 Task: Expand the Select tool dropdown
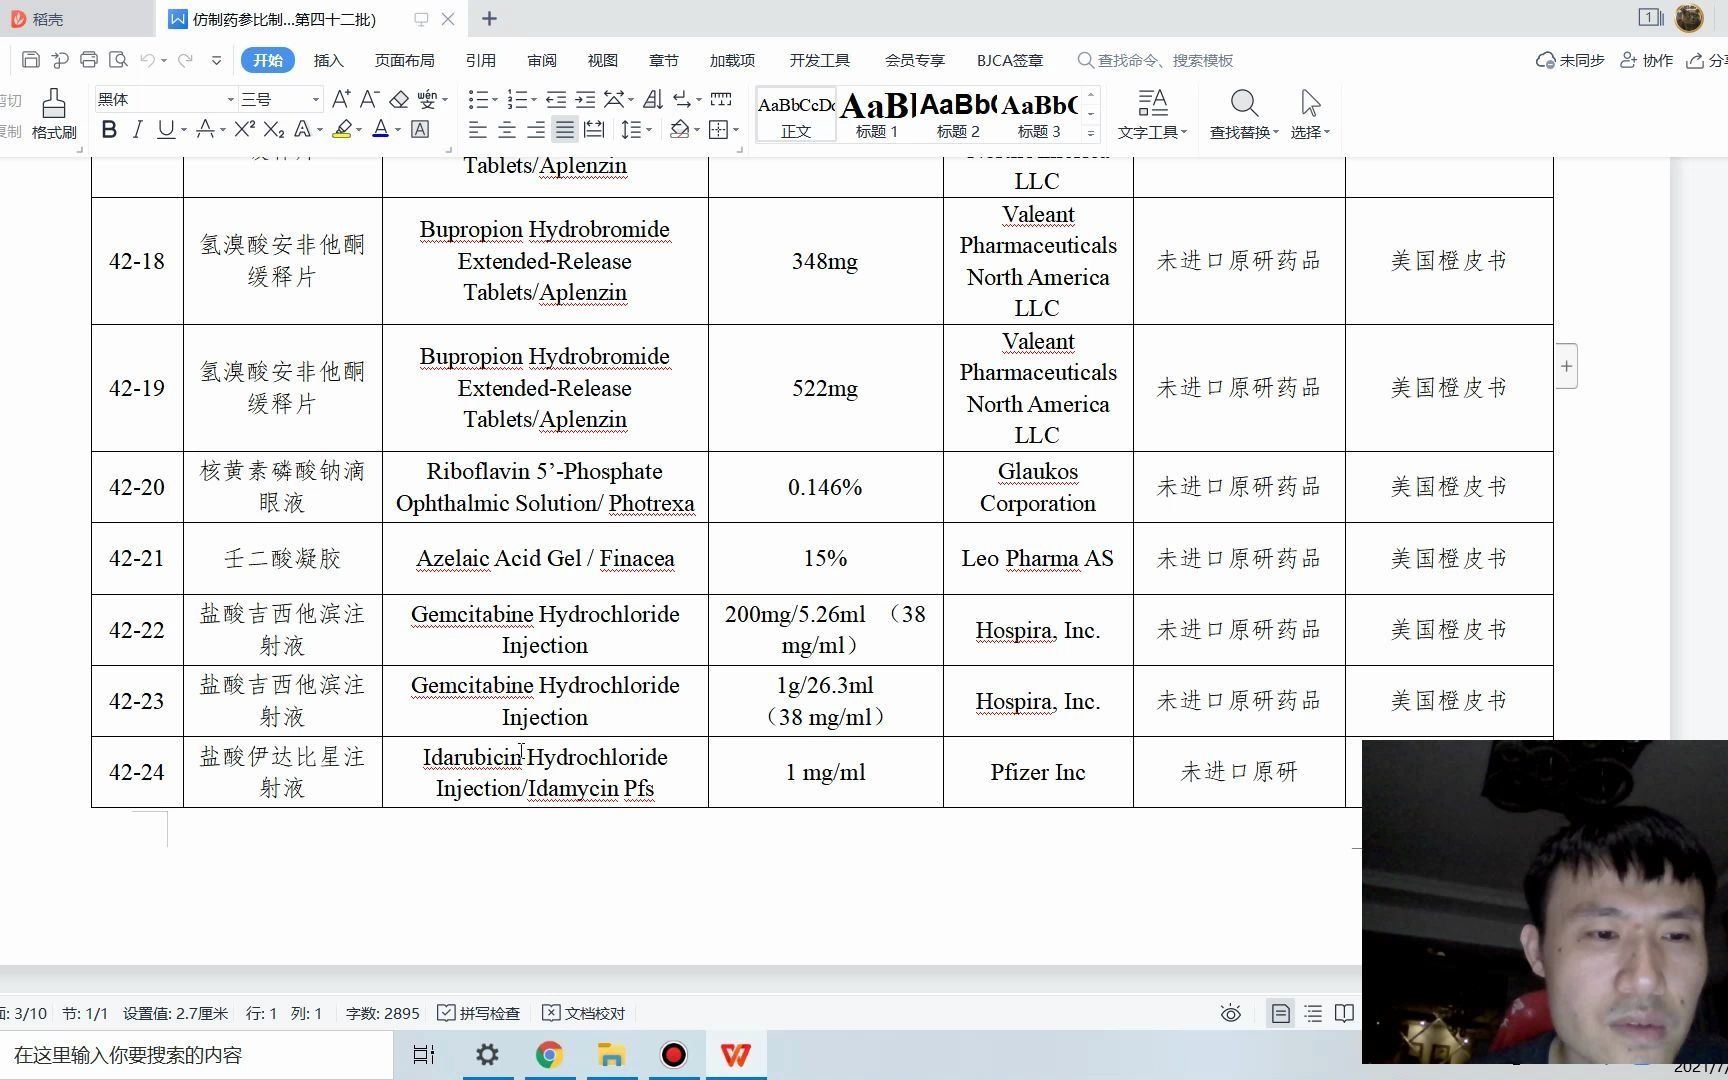point(1327,132)
